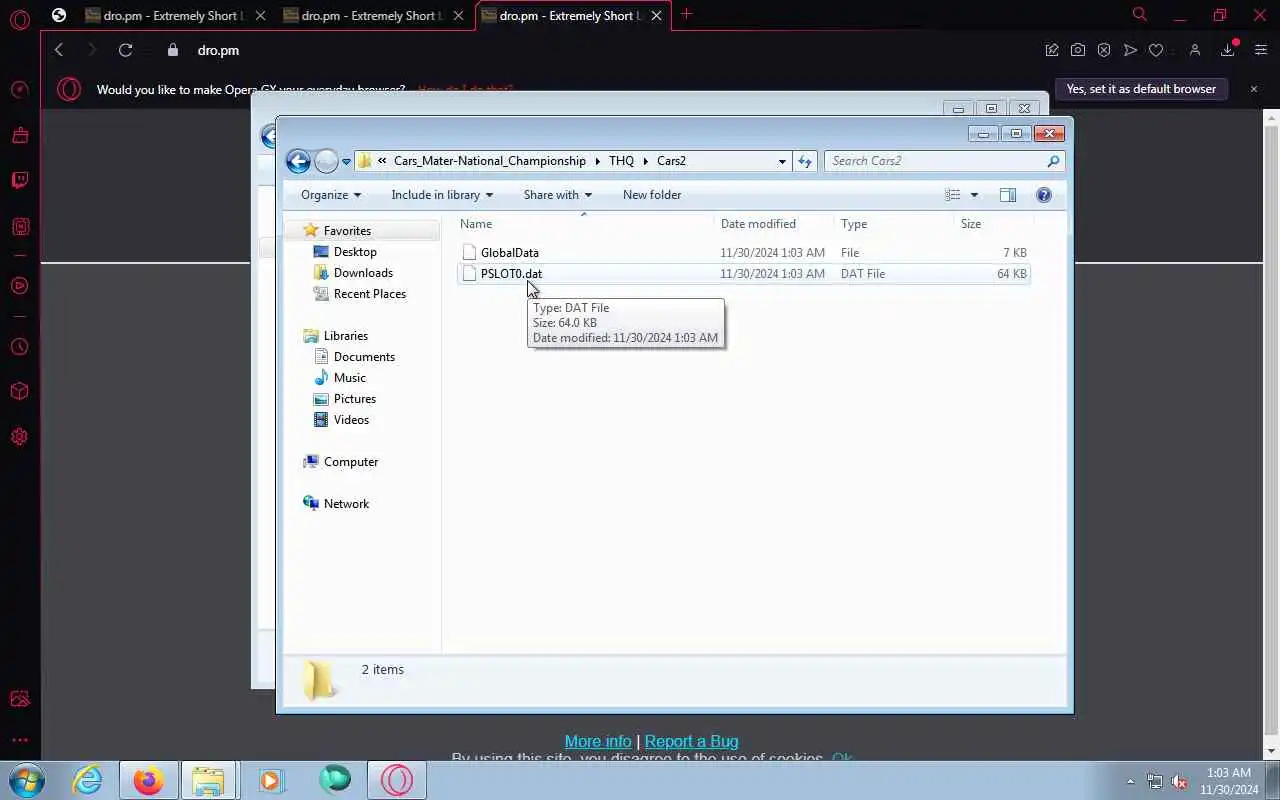The image size is (1280, 800).
Task: Set Opera GX as default browser
Action: click(x=1141, y=89)
